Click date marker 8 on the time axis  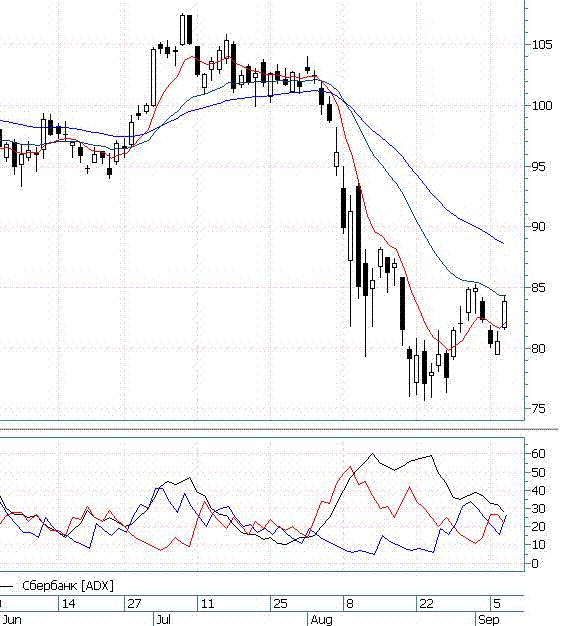(x=350, y=603)
